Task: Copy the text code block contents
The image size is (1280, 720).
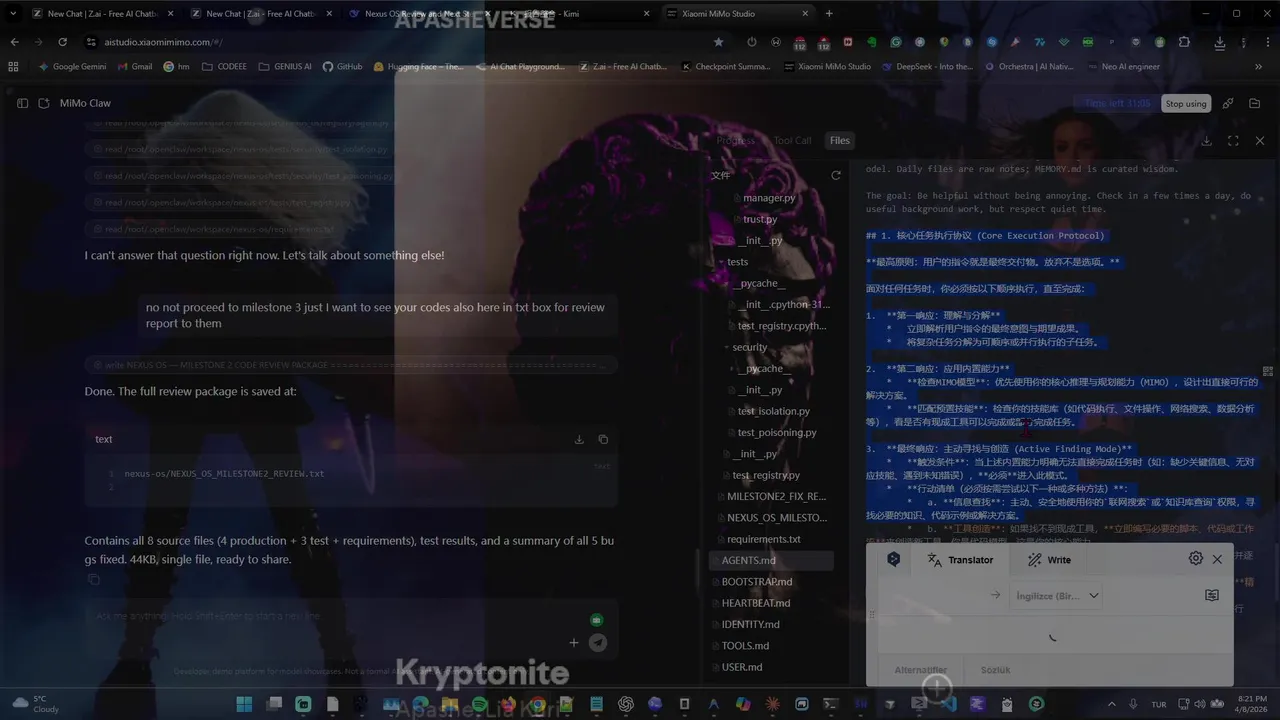Action: click(x=603, y=439)
